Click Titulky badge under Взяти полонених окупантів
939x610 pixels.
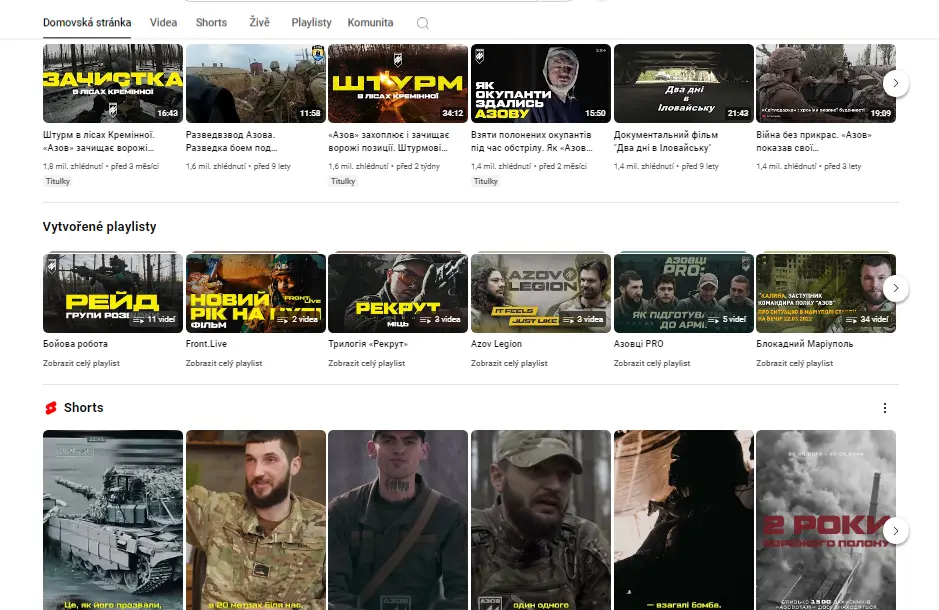486,181
